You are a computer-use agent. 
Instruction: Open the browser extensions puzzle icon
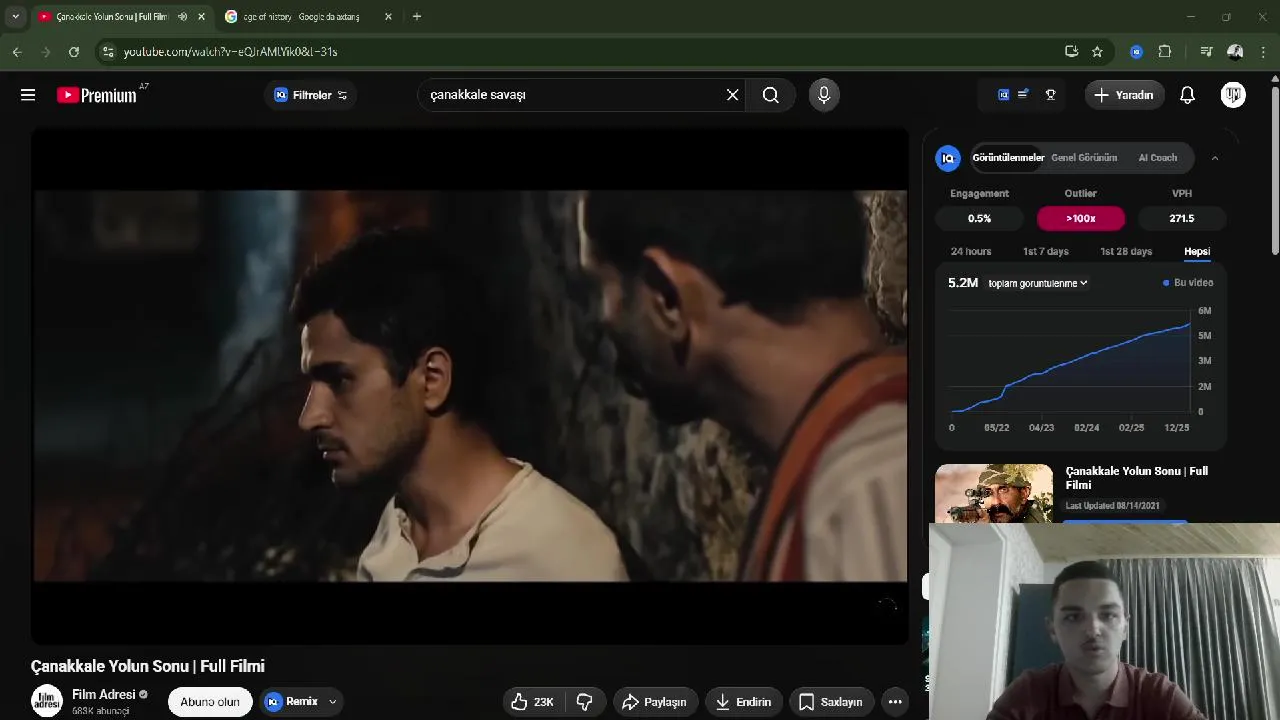click(x=1165, y=52)
